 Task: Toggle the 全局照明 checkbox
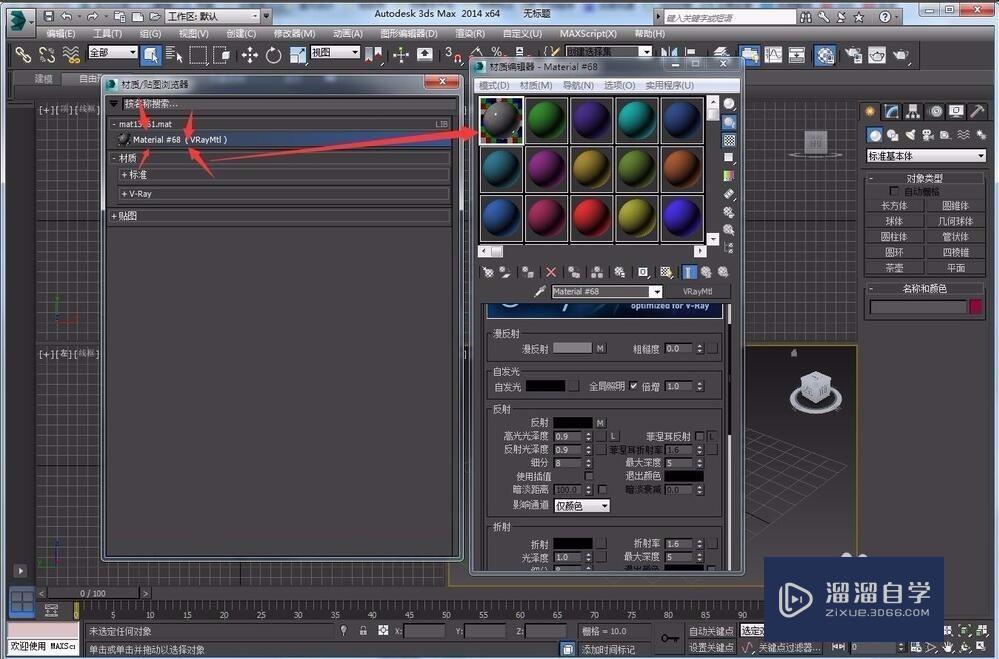[x=633, y=386]
